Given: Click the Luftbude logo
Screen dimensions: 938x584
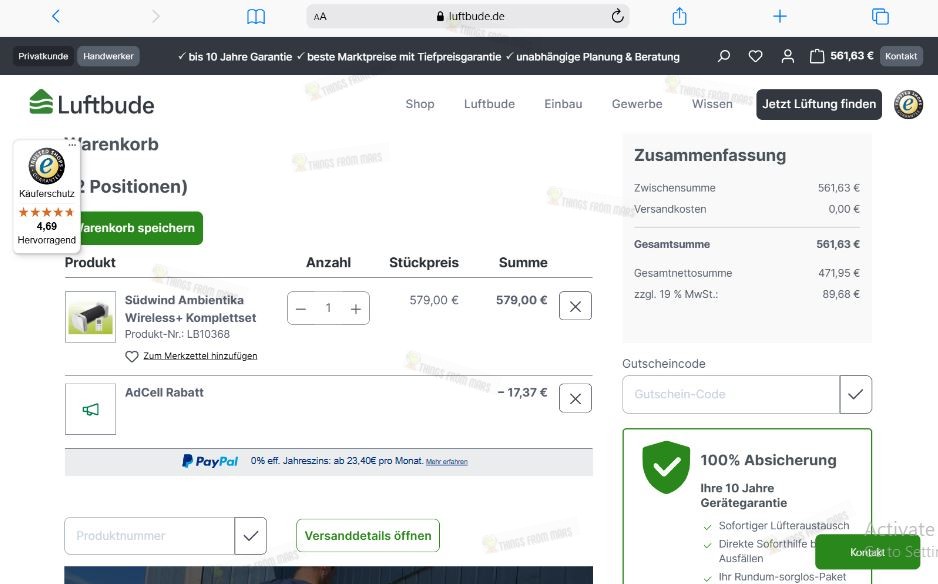Looking at the screenshot, I should (x=92, y=104).
